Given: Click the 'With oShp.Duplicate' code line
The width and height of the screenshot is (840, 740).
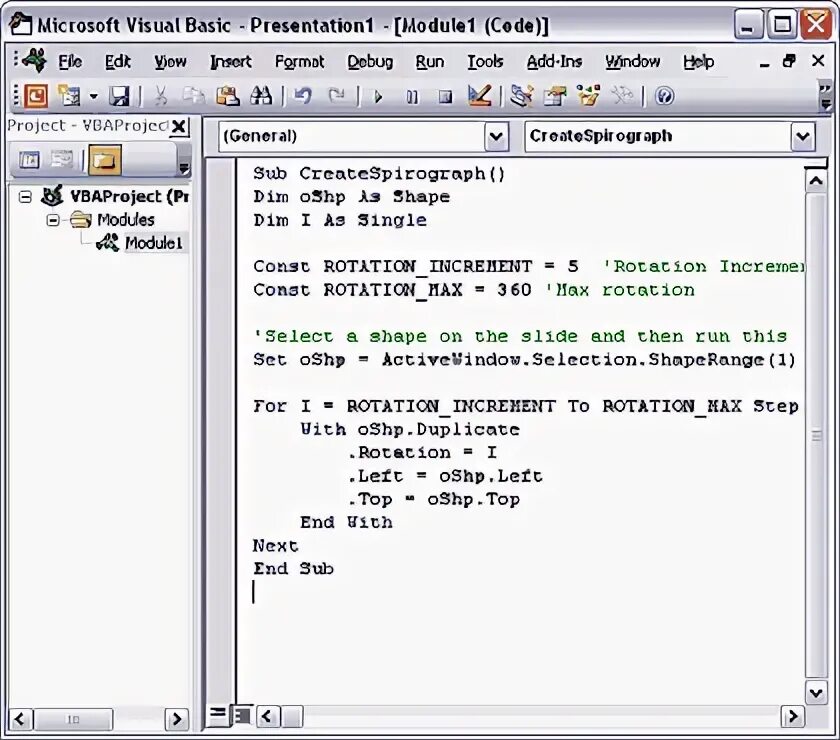Looking at the screenshot, I should click(x=410, y=429).
